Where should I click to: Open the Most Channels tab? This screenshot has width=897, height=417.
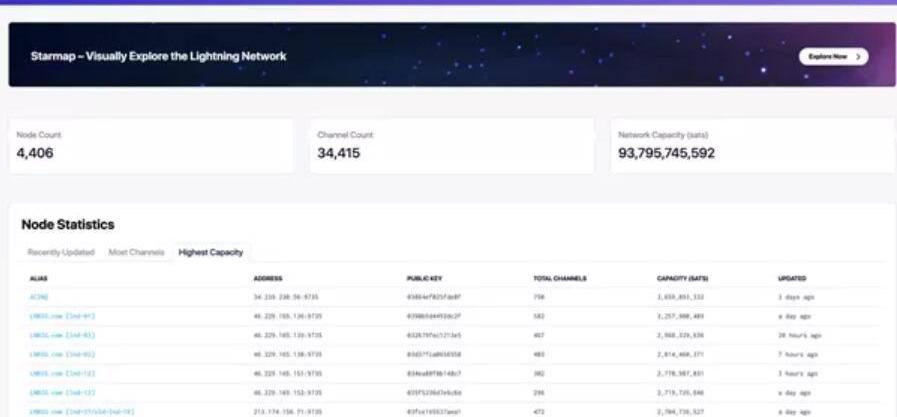tap(135, 252)
